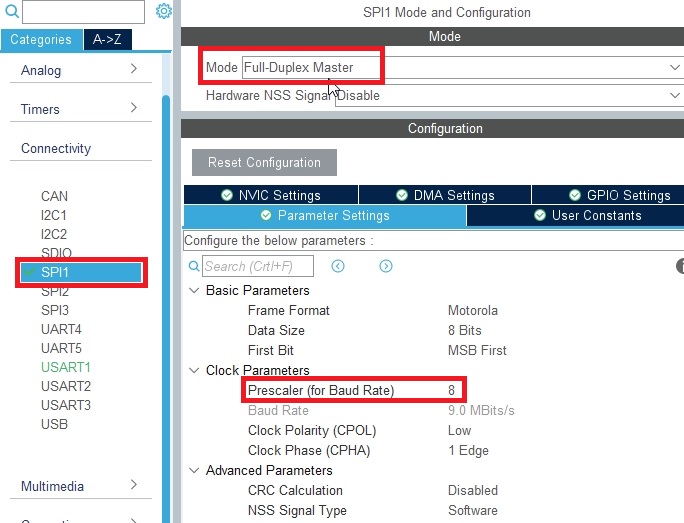Expand the Analog category
Screen dimensions: 684x523
click(x=80, y=70)
